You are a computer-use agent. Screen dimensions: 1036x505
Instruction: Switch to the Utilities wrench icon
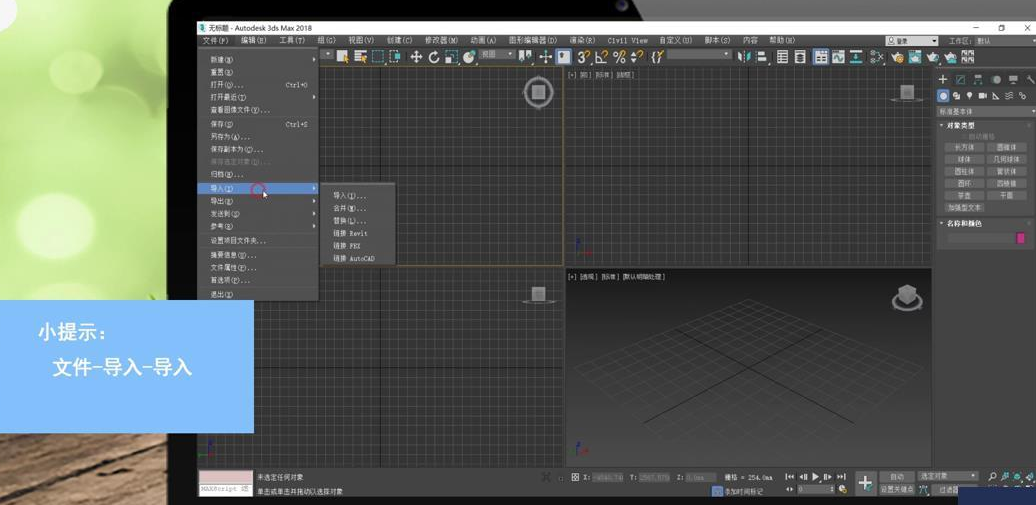1029,79
